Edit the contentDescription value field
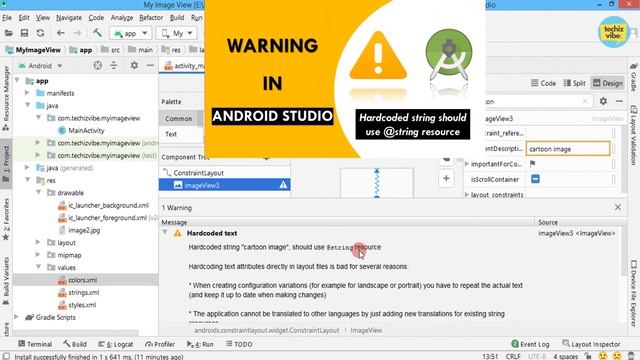The image size is (640, 360). coord(568,149)
